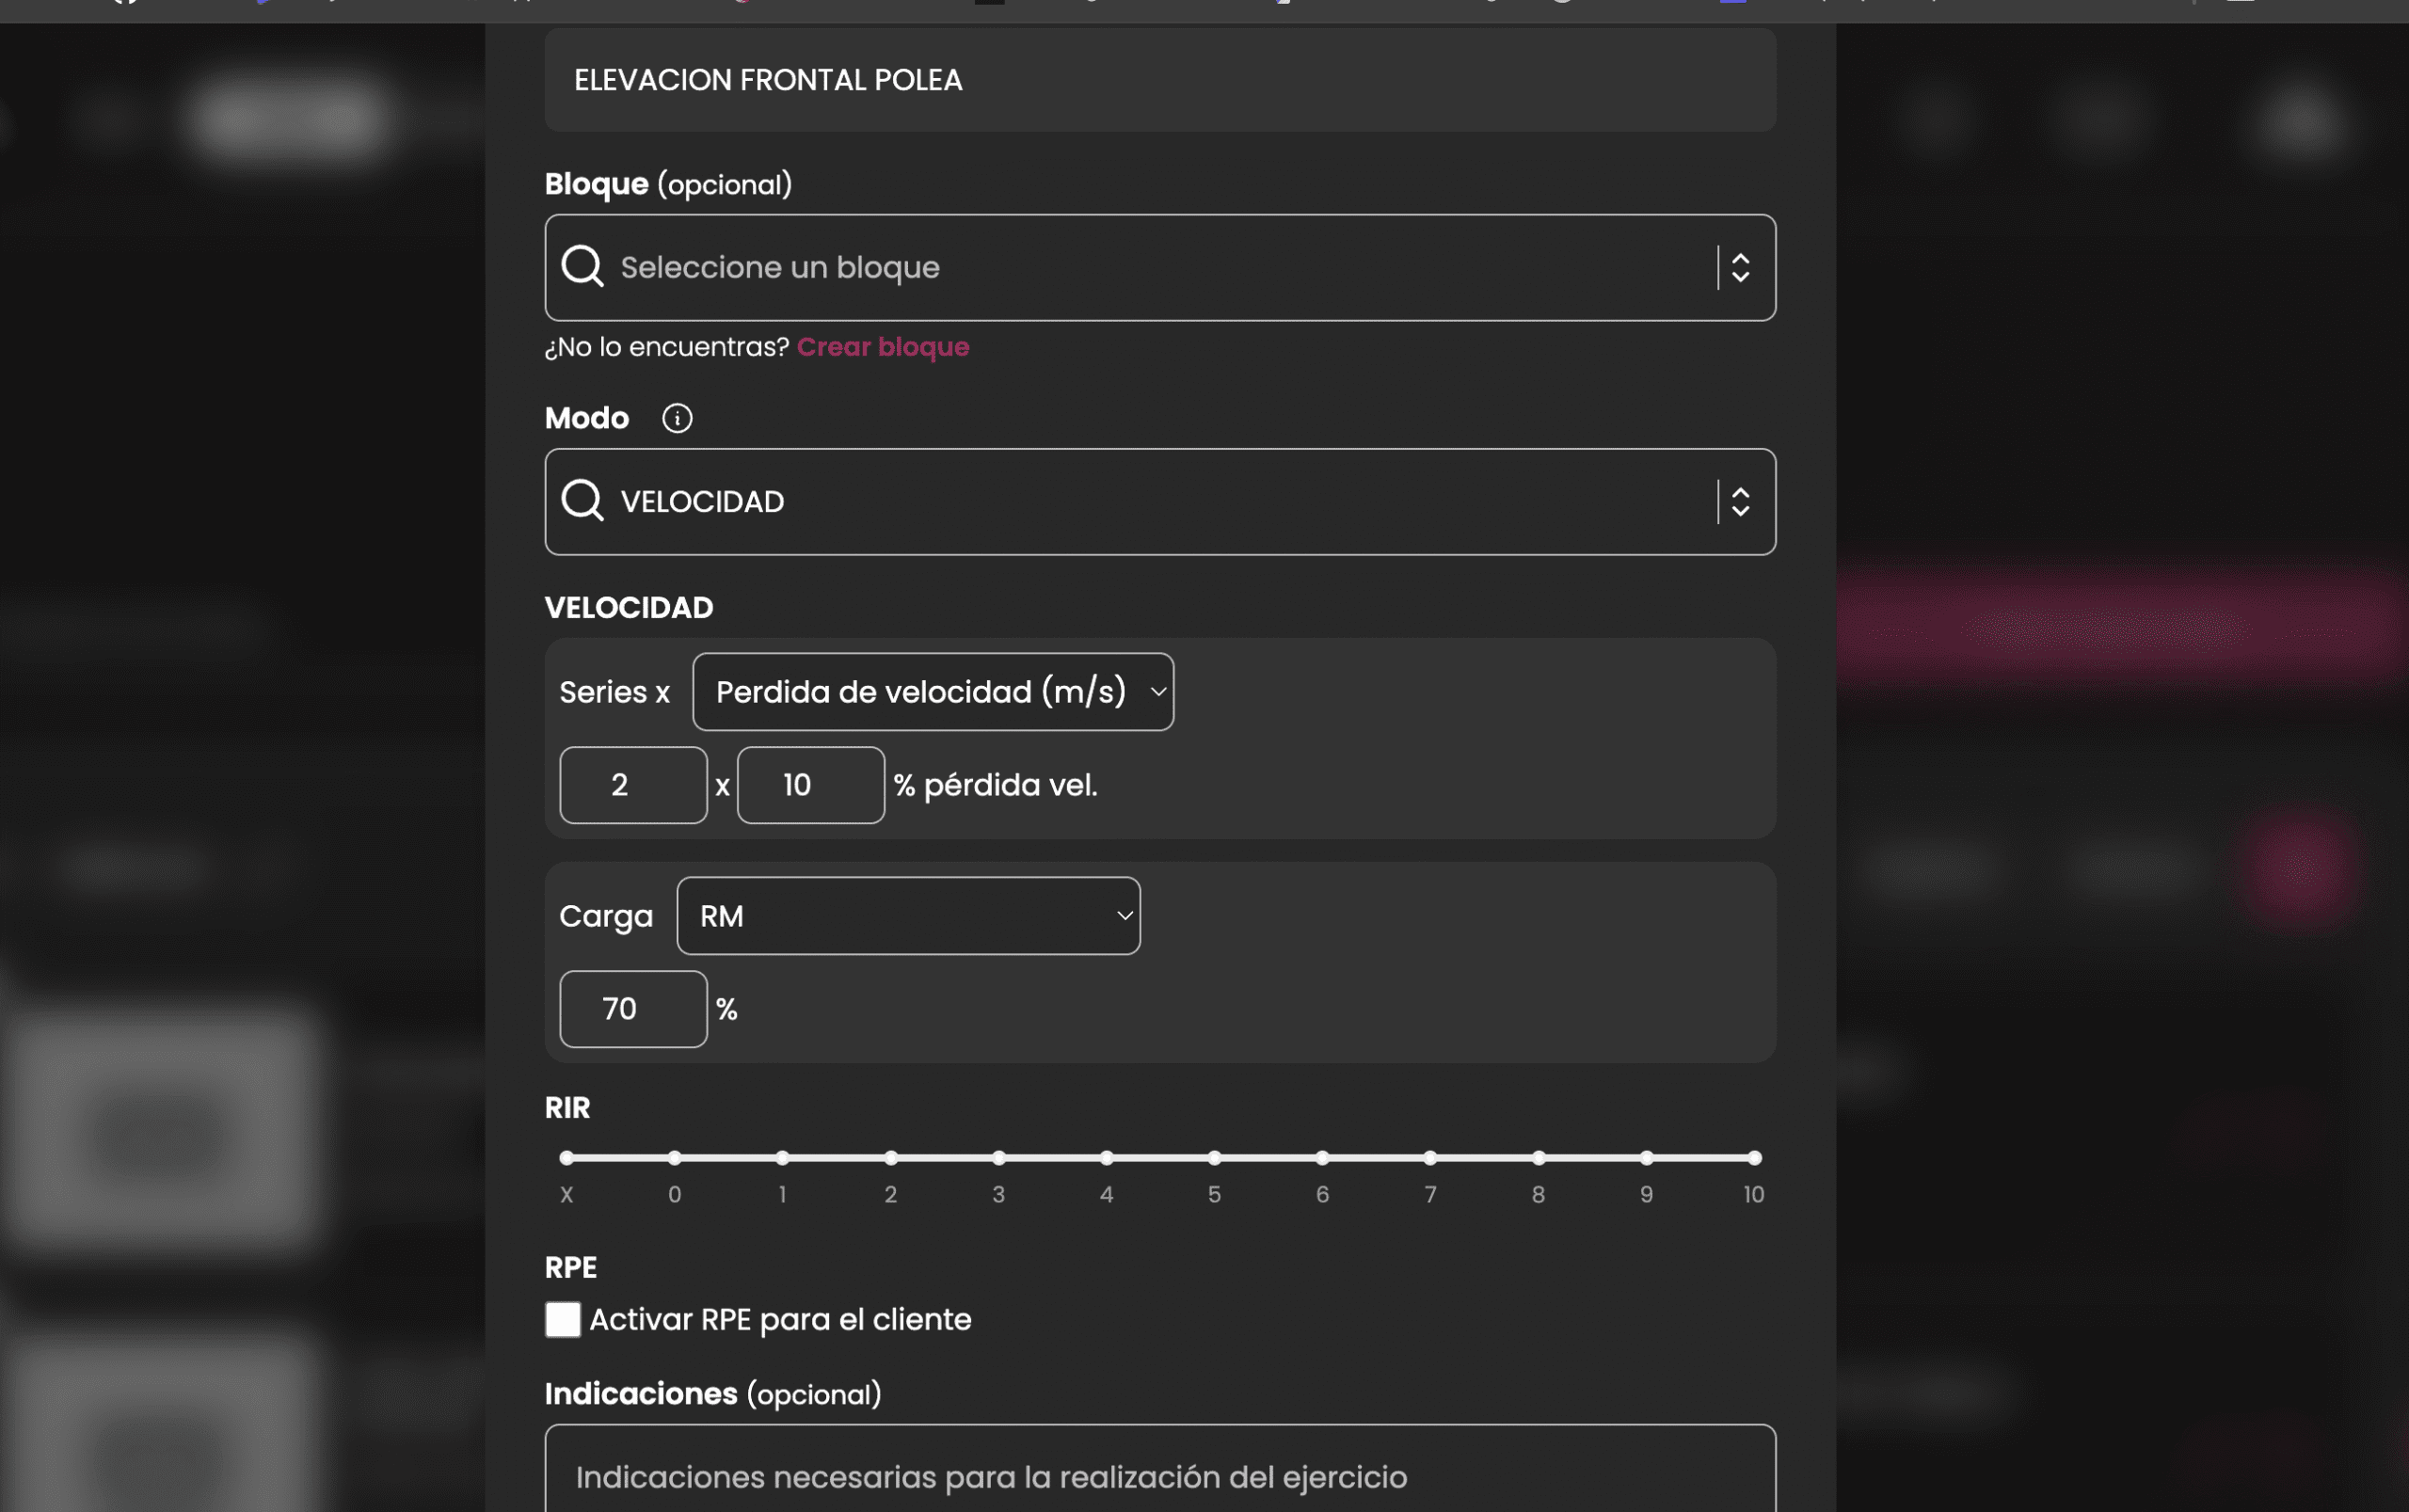This screenshot has width=2409, height=1512.
Task: Click the Modo info icon
Action: point(677,418)
